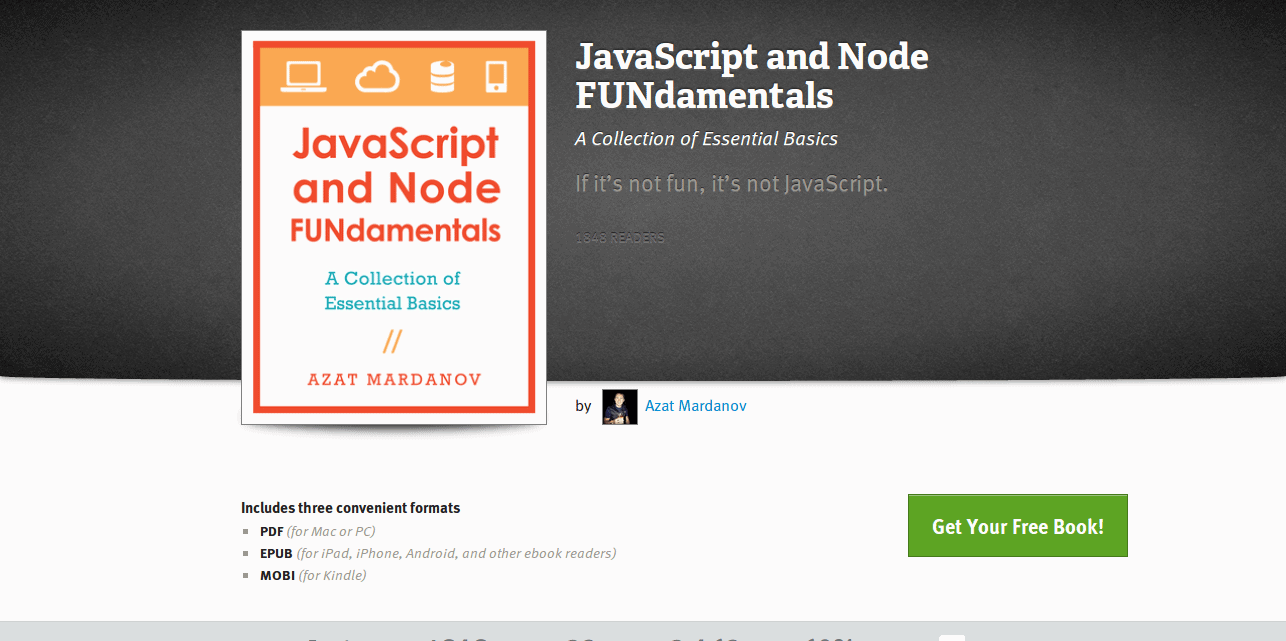The image size is (1286, 641).
Task: Click the author's avatar photo
Action: tap(620, 407)
